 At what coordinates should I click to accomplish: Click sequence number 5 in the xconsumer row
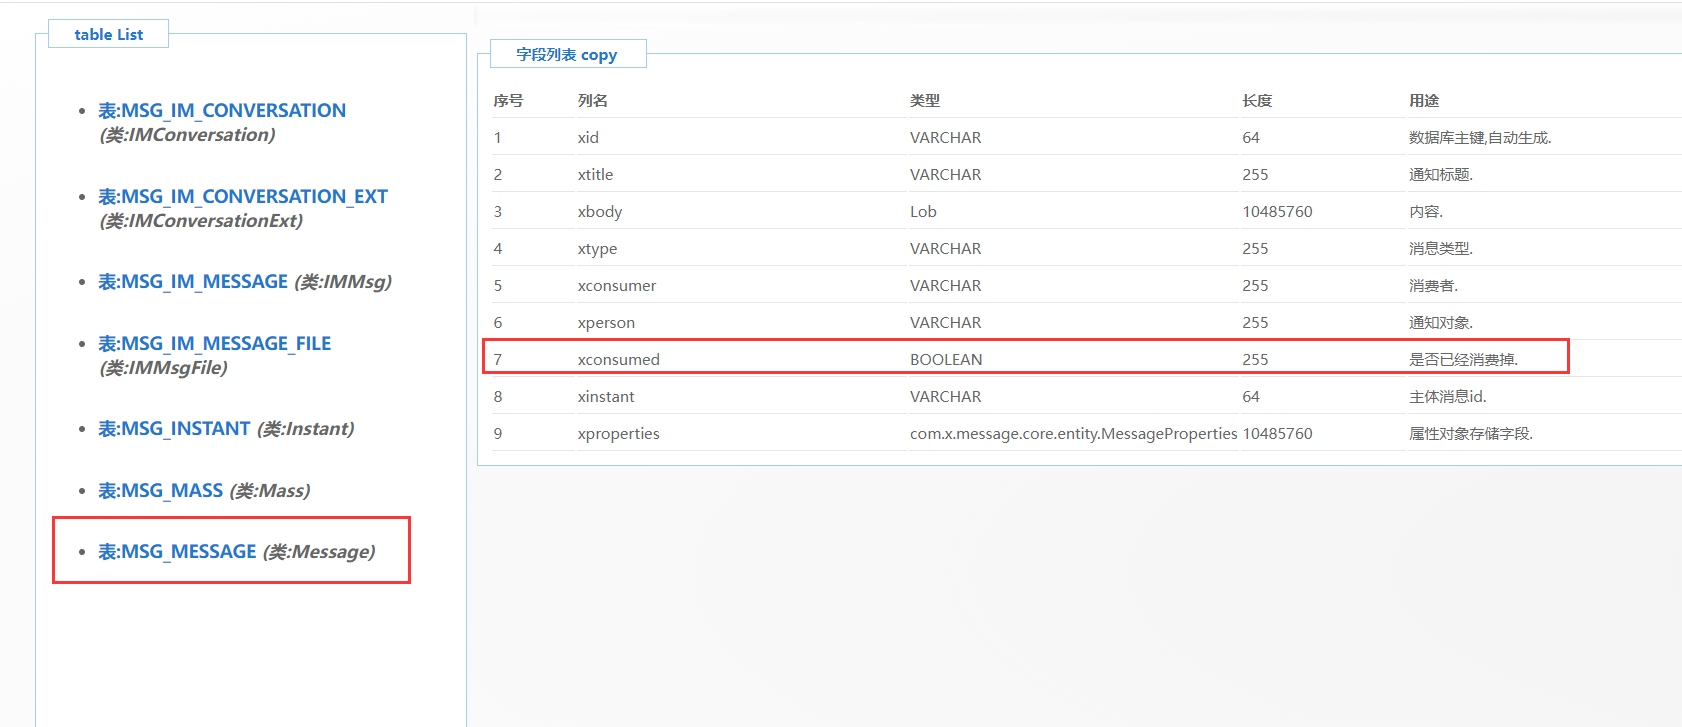(x=497, y=286)
